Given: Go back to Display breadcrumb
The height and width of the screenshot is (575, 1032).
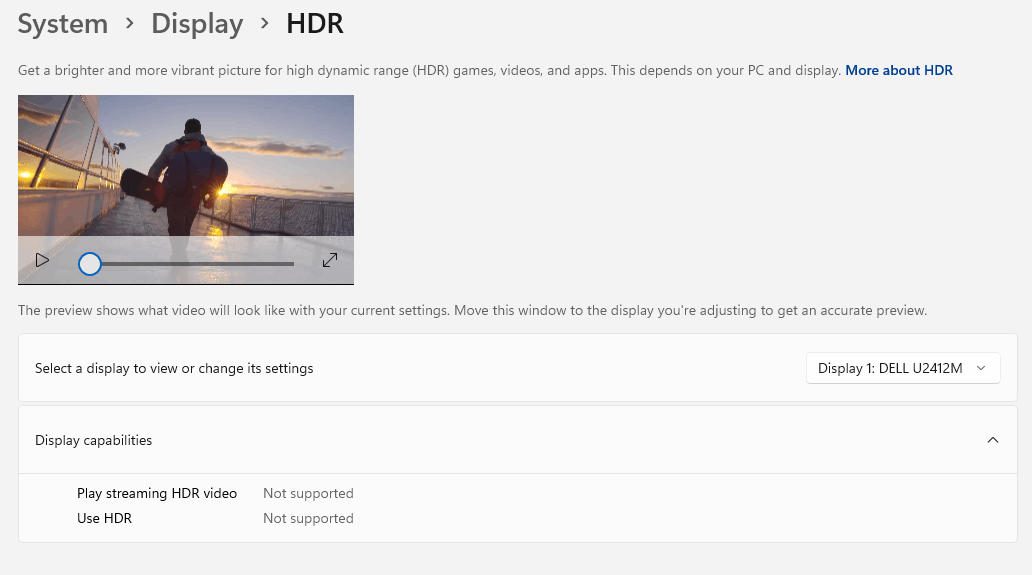Looking at the screenshot, I should point(197,24).
